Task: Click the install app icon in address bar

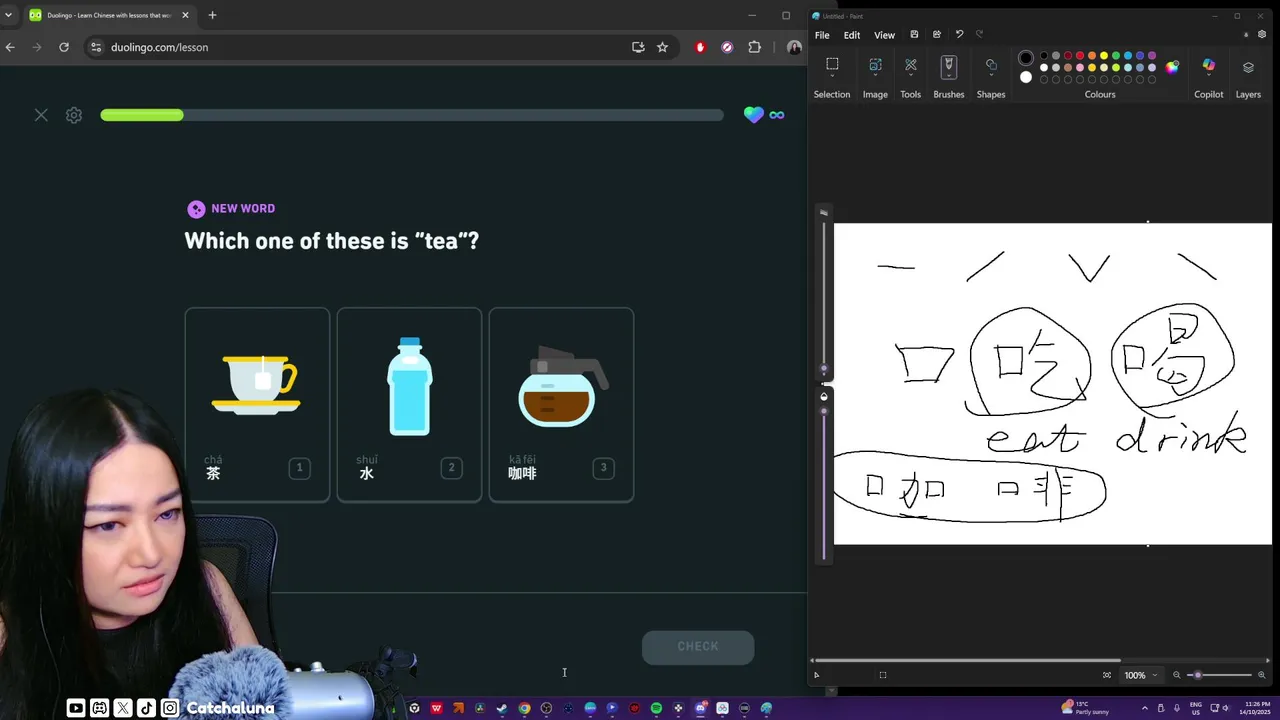Action: click(638, 47)
